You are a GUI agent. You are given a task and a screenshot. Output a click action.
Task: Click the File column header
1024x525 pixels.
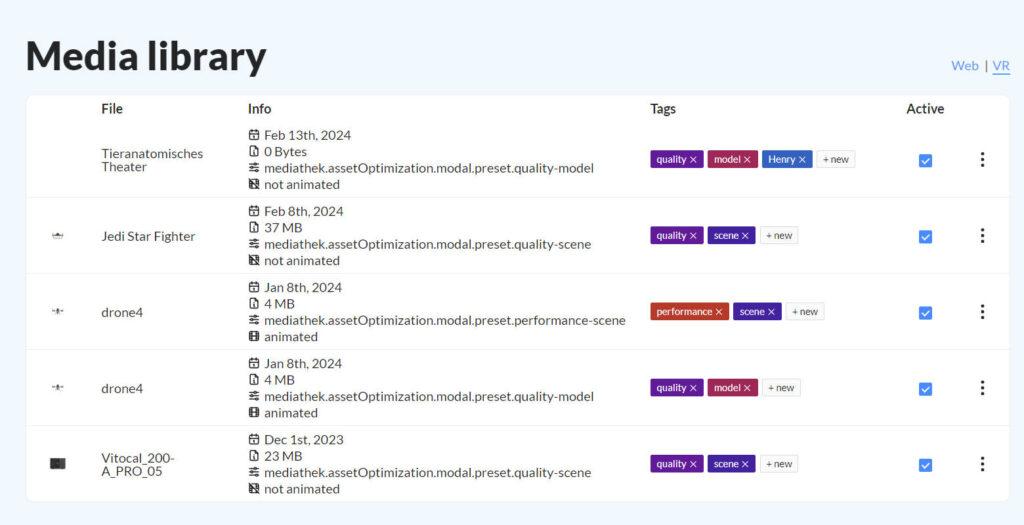click(x=112, y=108)
